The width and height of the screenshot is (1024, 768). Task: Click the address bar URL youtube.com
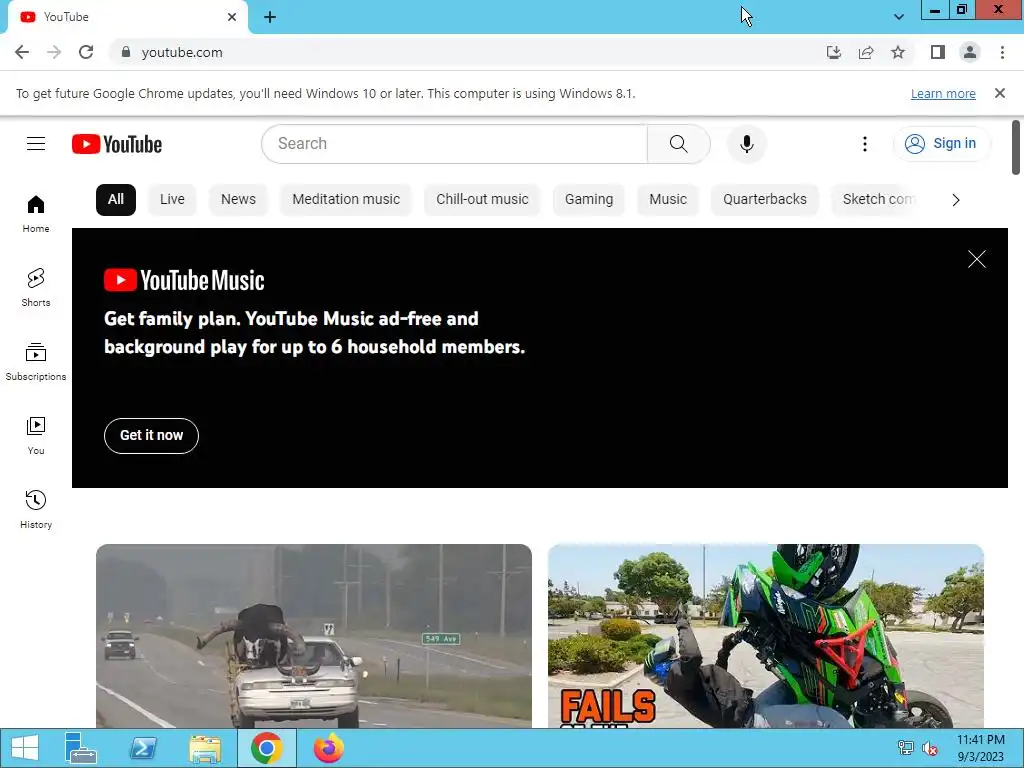pos(182,52)
